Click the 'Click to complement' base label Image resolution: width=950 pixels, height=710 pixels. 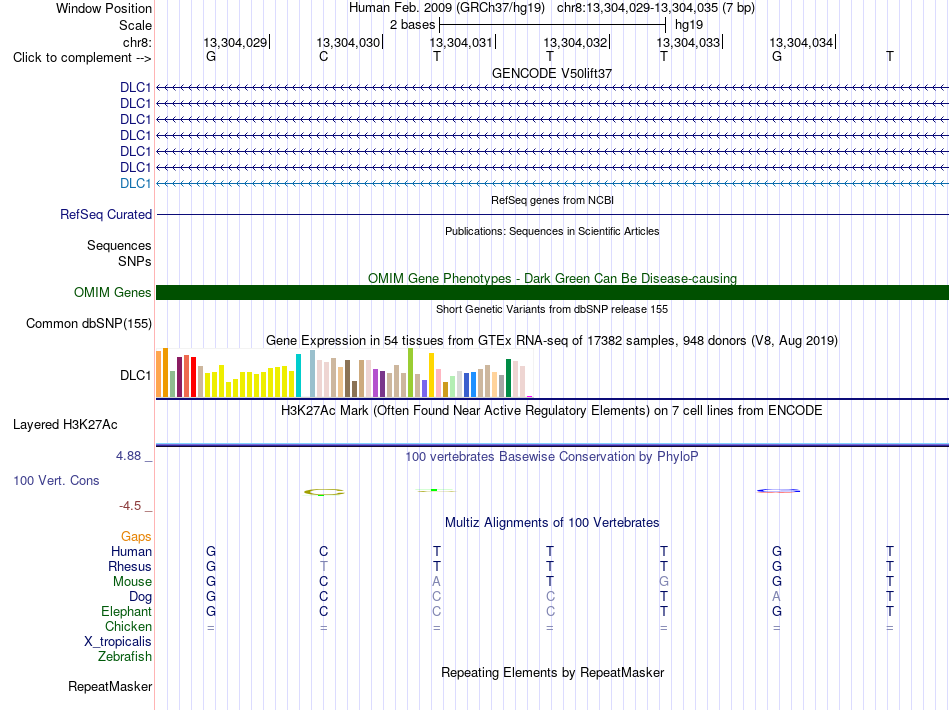pyautogui.click(x=82, y=58)
